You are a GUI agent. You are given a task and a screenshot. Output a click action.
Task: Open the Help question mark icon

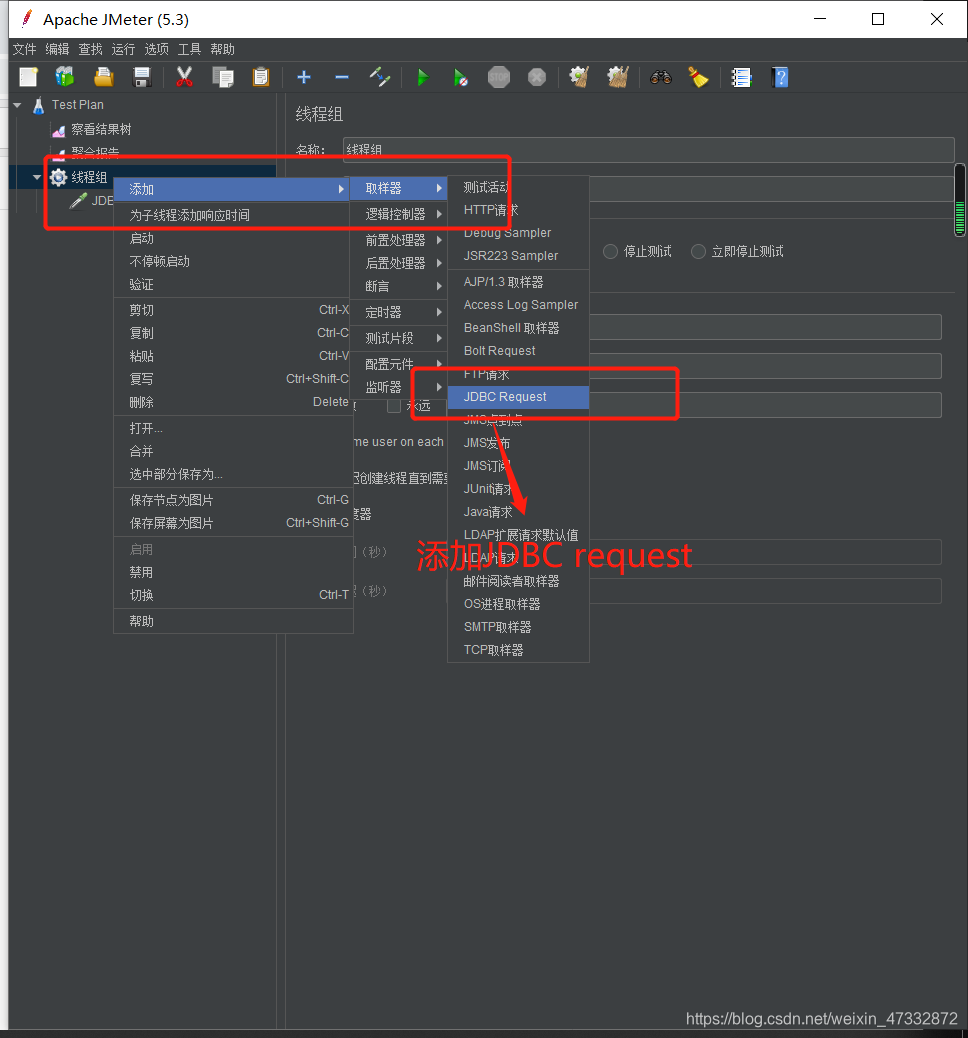[780, 77]
